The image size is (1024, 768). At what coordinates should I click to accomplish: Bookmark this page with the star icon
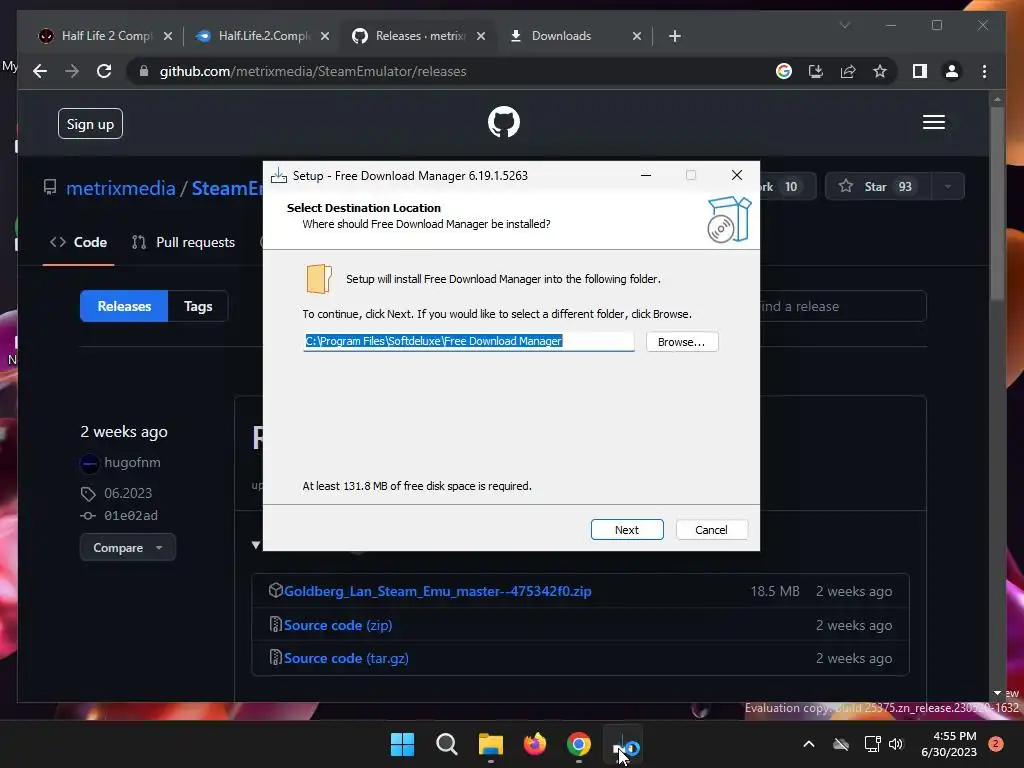pyautogui.click(x=880, y=71)
